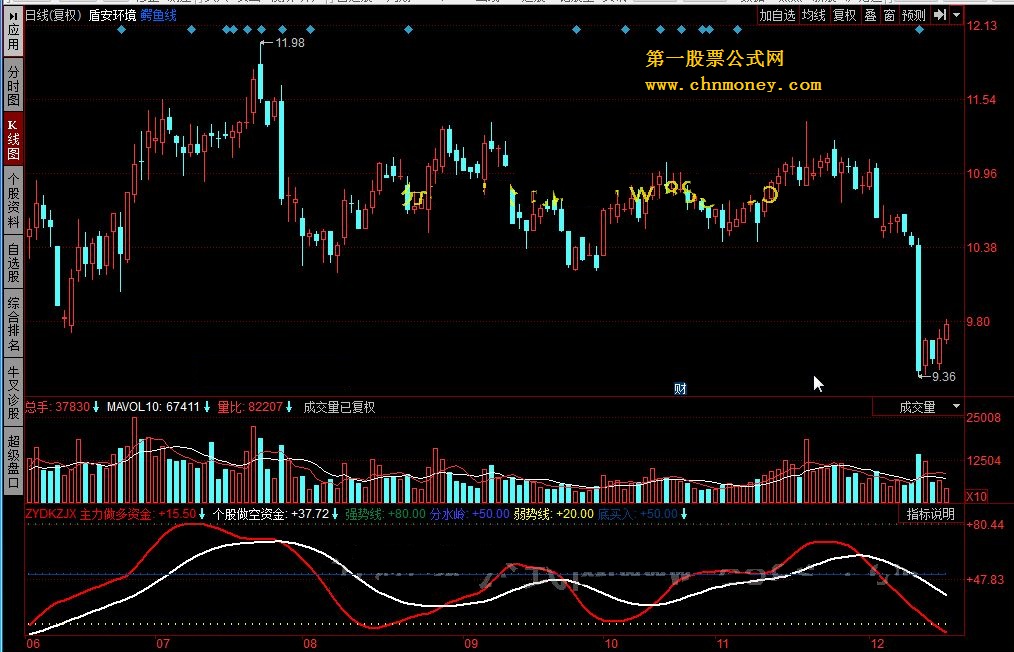Click the 10.96 price axis label

(x=982, y=173)
